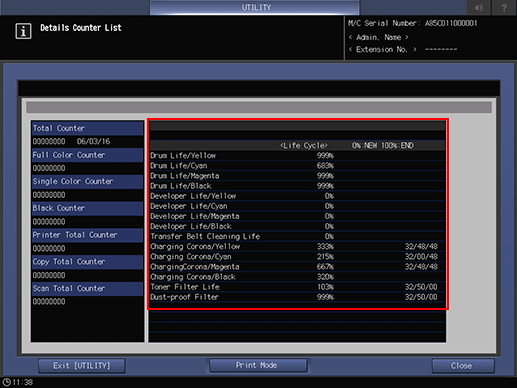Click the Developer Life/Magenta row
517x388 pixels.
tap(297, 216)
